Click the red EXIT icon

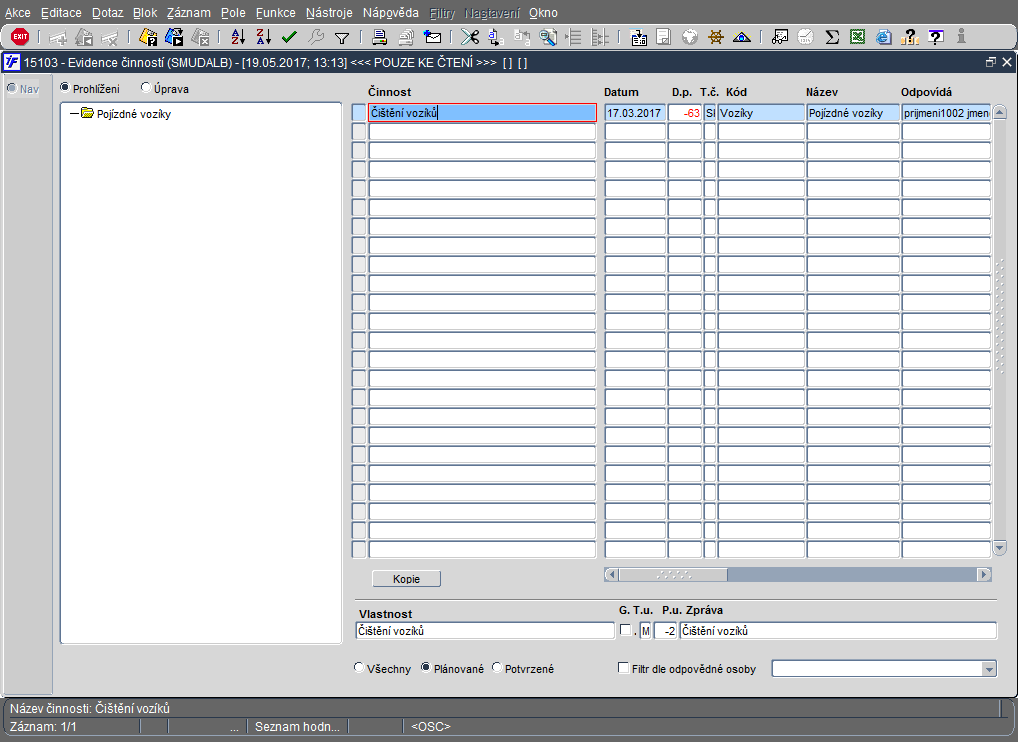click(x=20, y=37)
